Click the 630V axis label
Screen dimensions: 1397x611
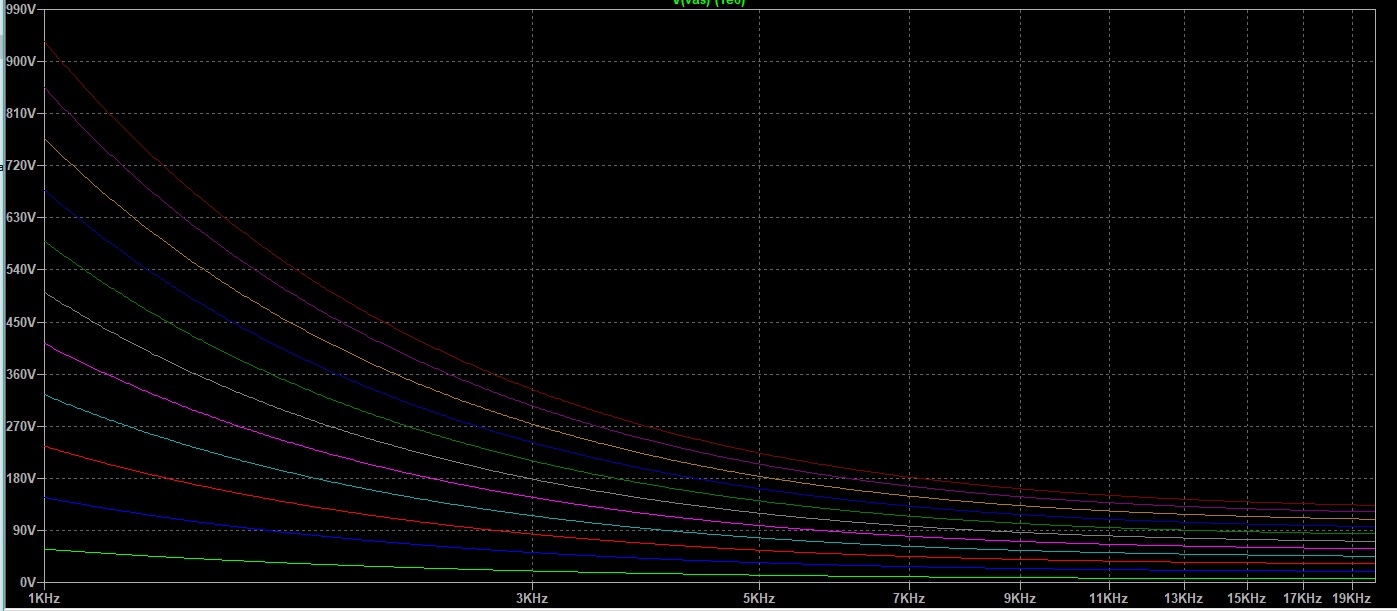[19, 218]
